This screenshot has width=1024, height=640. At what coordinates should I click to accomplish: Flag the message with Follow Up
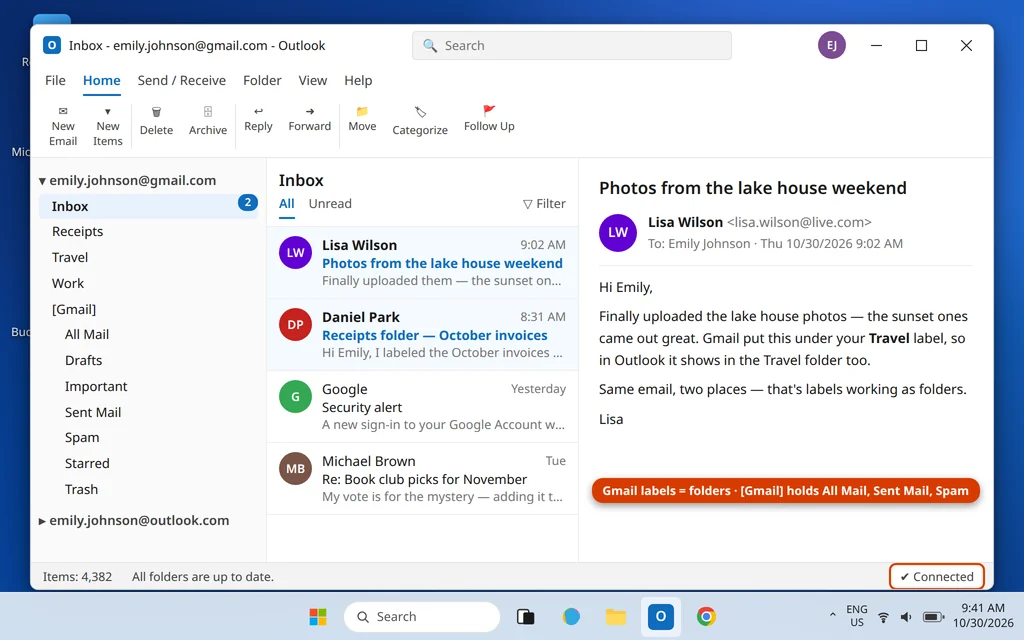point(489,120)
